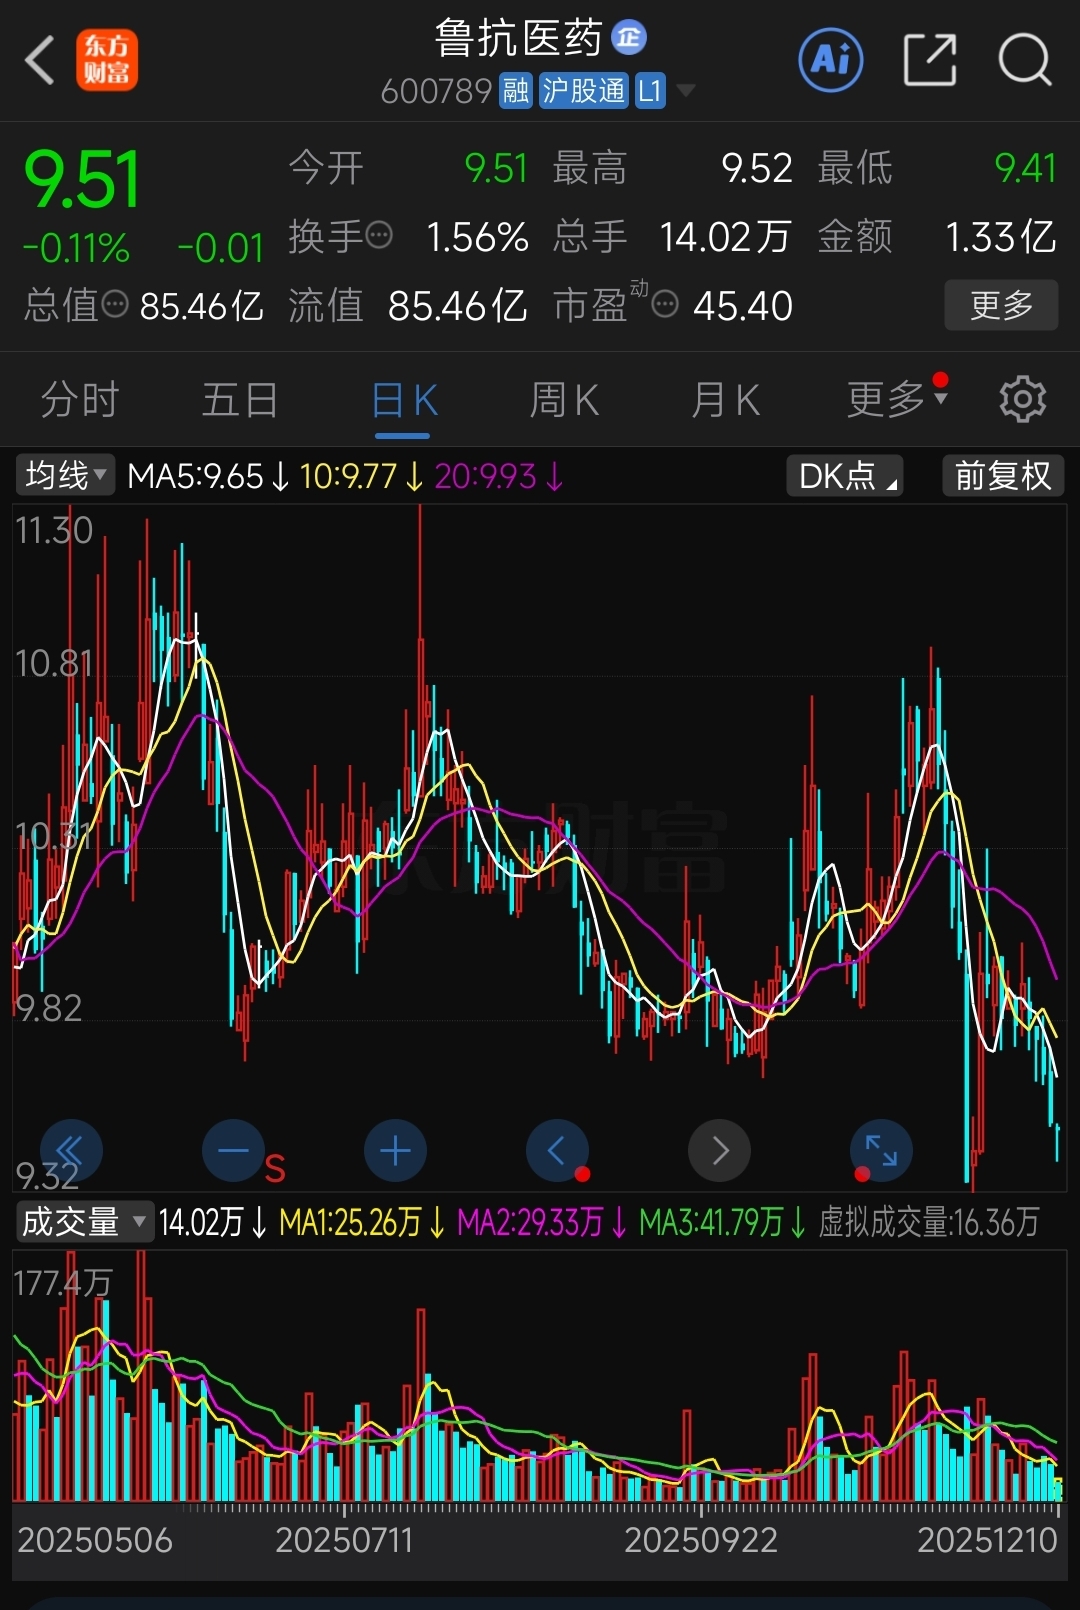Tap the share export icon
1080x1610 pixels.
click(x=930, y=60)
